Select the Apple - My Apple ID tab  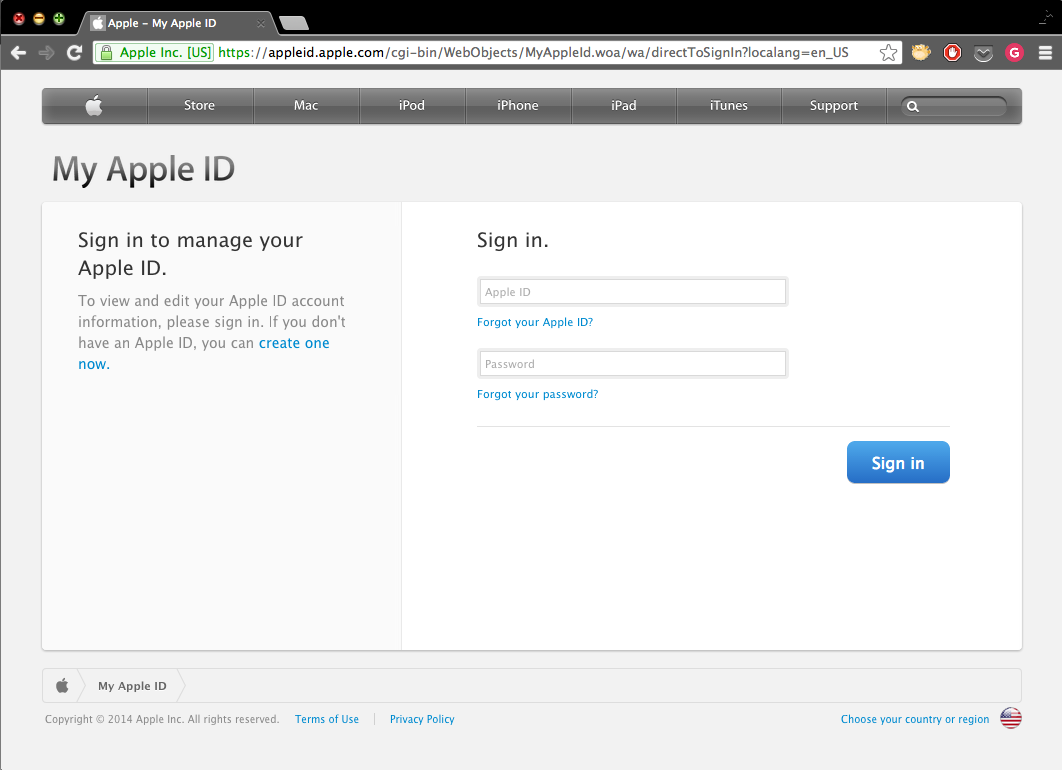click(177, 23)
